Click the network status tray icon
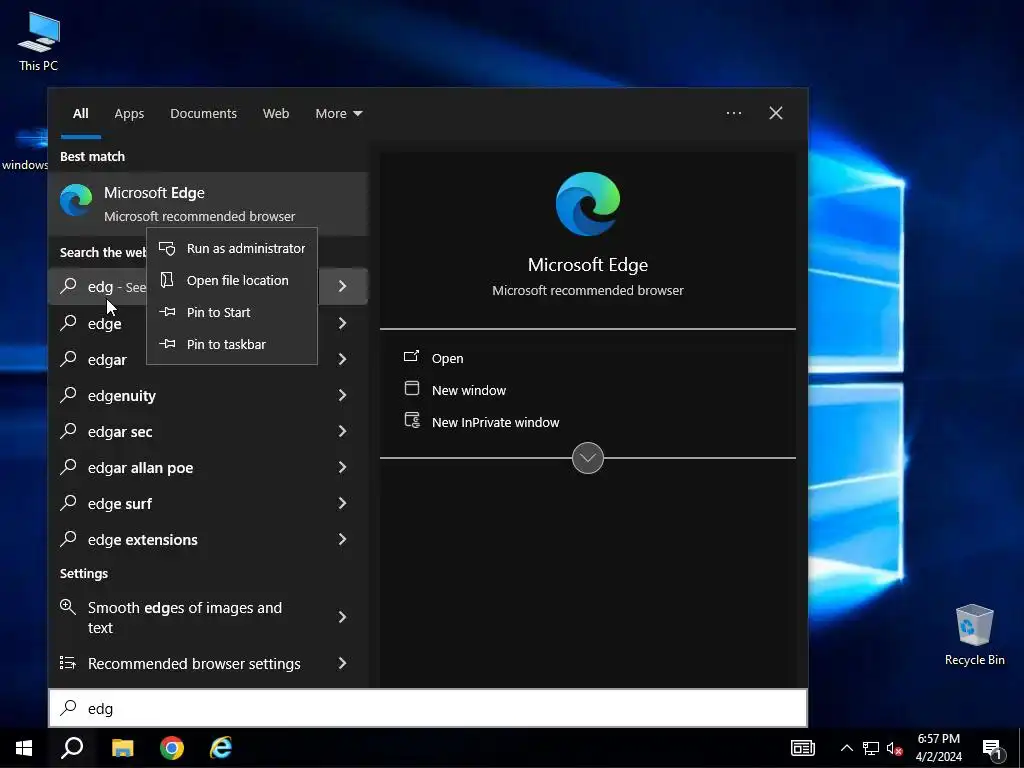Screen dimensions: 1024x768 [871, 748]
